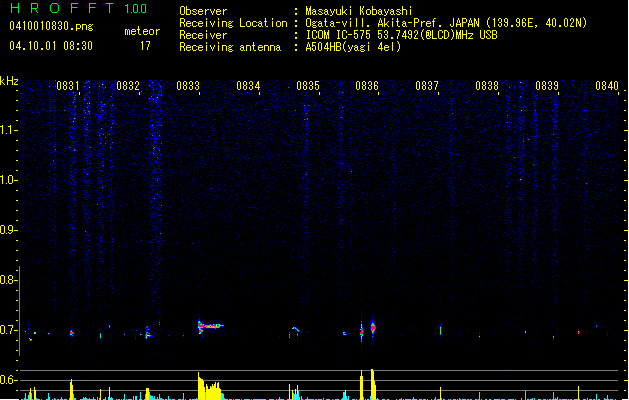Click antenna value A504HB(yagi 4el)
The image size is (629, 400).
(x=353, y=47)
